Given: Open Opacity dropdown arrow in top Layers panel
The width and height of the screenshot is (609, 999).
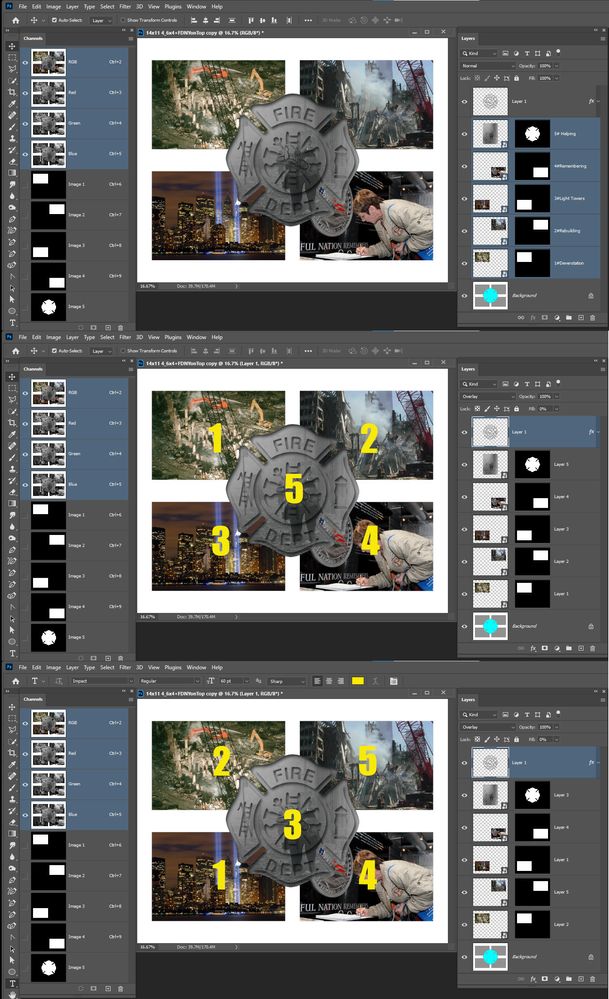Looking at the screenshot, I should coord(556,66).
